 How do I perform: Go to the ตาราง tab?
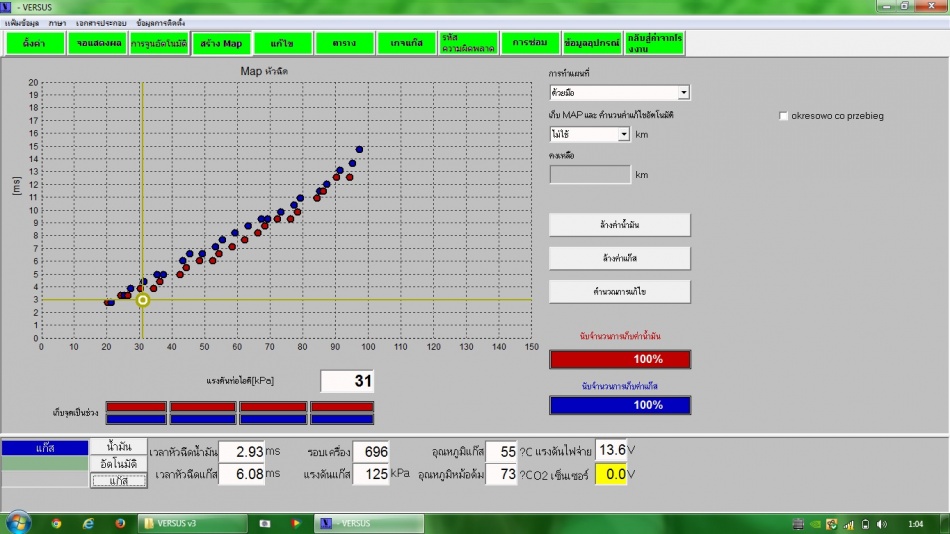tap(344, 43)
